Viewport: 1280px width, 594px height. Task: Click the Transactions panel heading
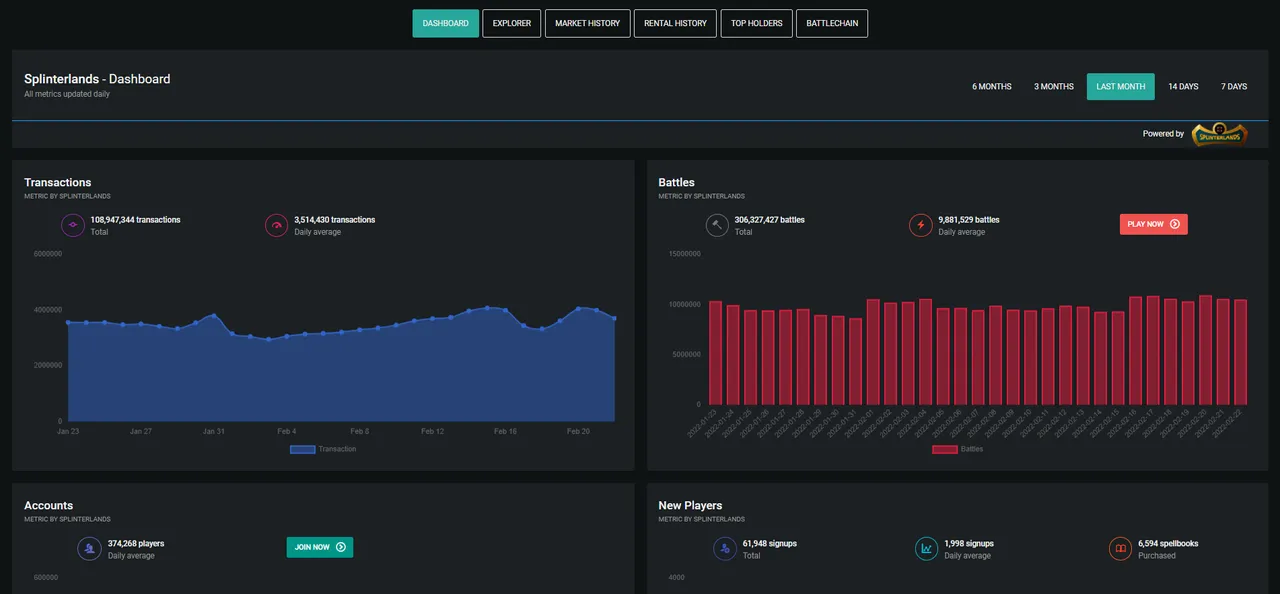click(x=57, y=182)
